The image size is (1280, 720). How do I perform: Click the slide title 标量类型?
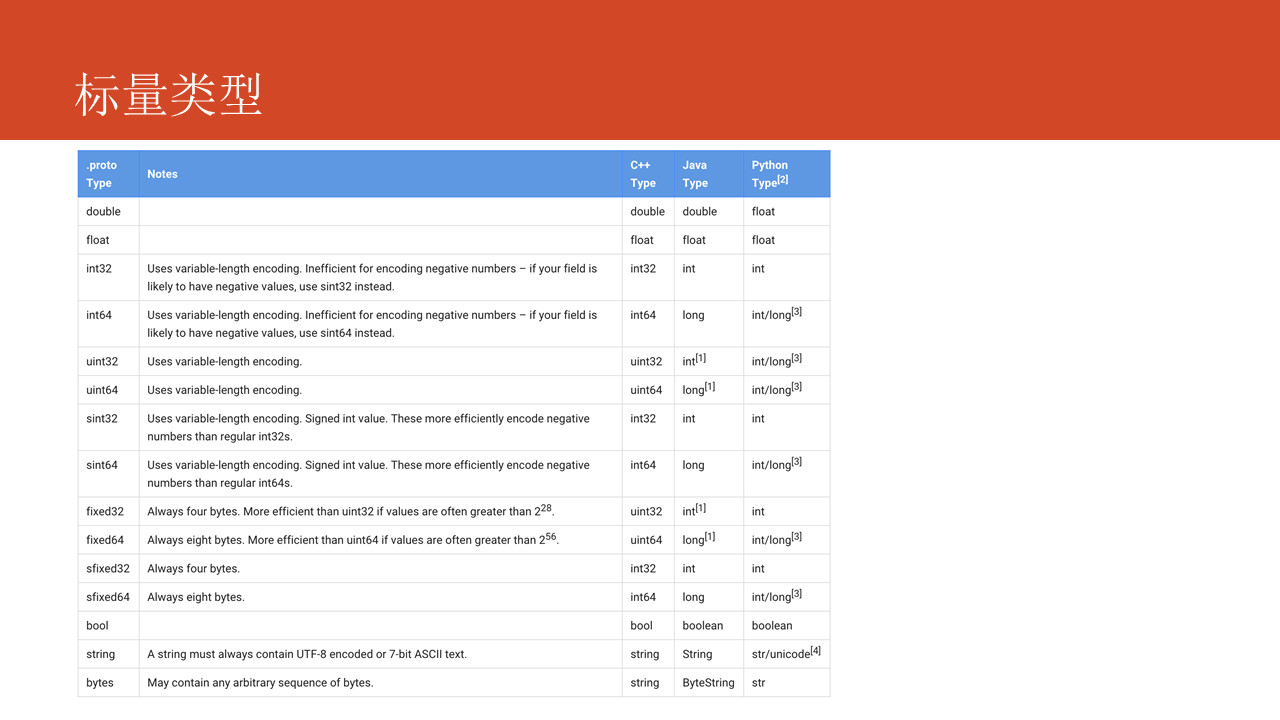coord(168,95)
